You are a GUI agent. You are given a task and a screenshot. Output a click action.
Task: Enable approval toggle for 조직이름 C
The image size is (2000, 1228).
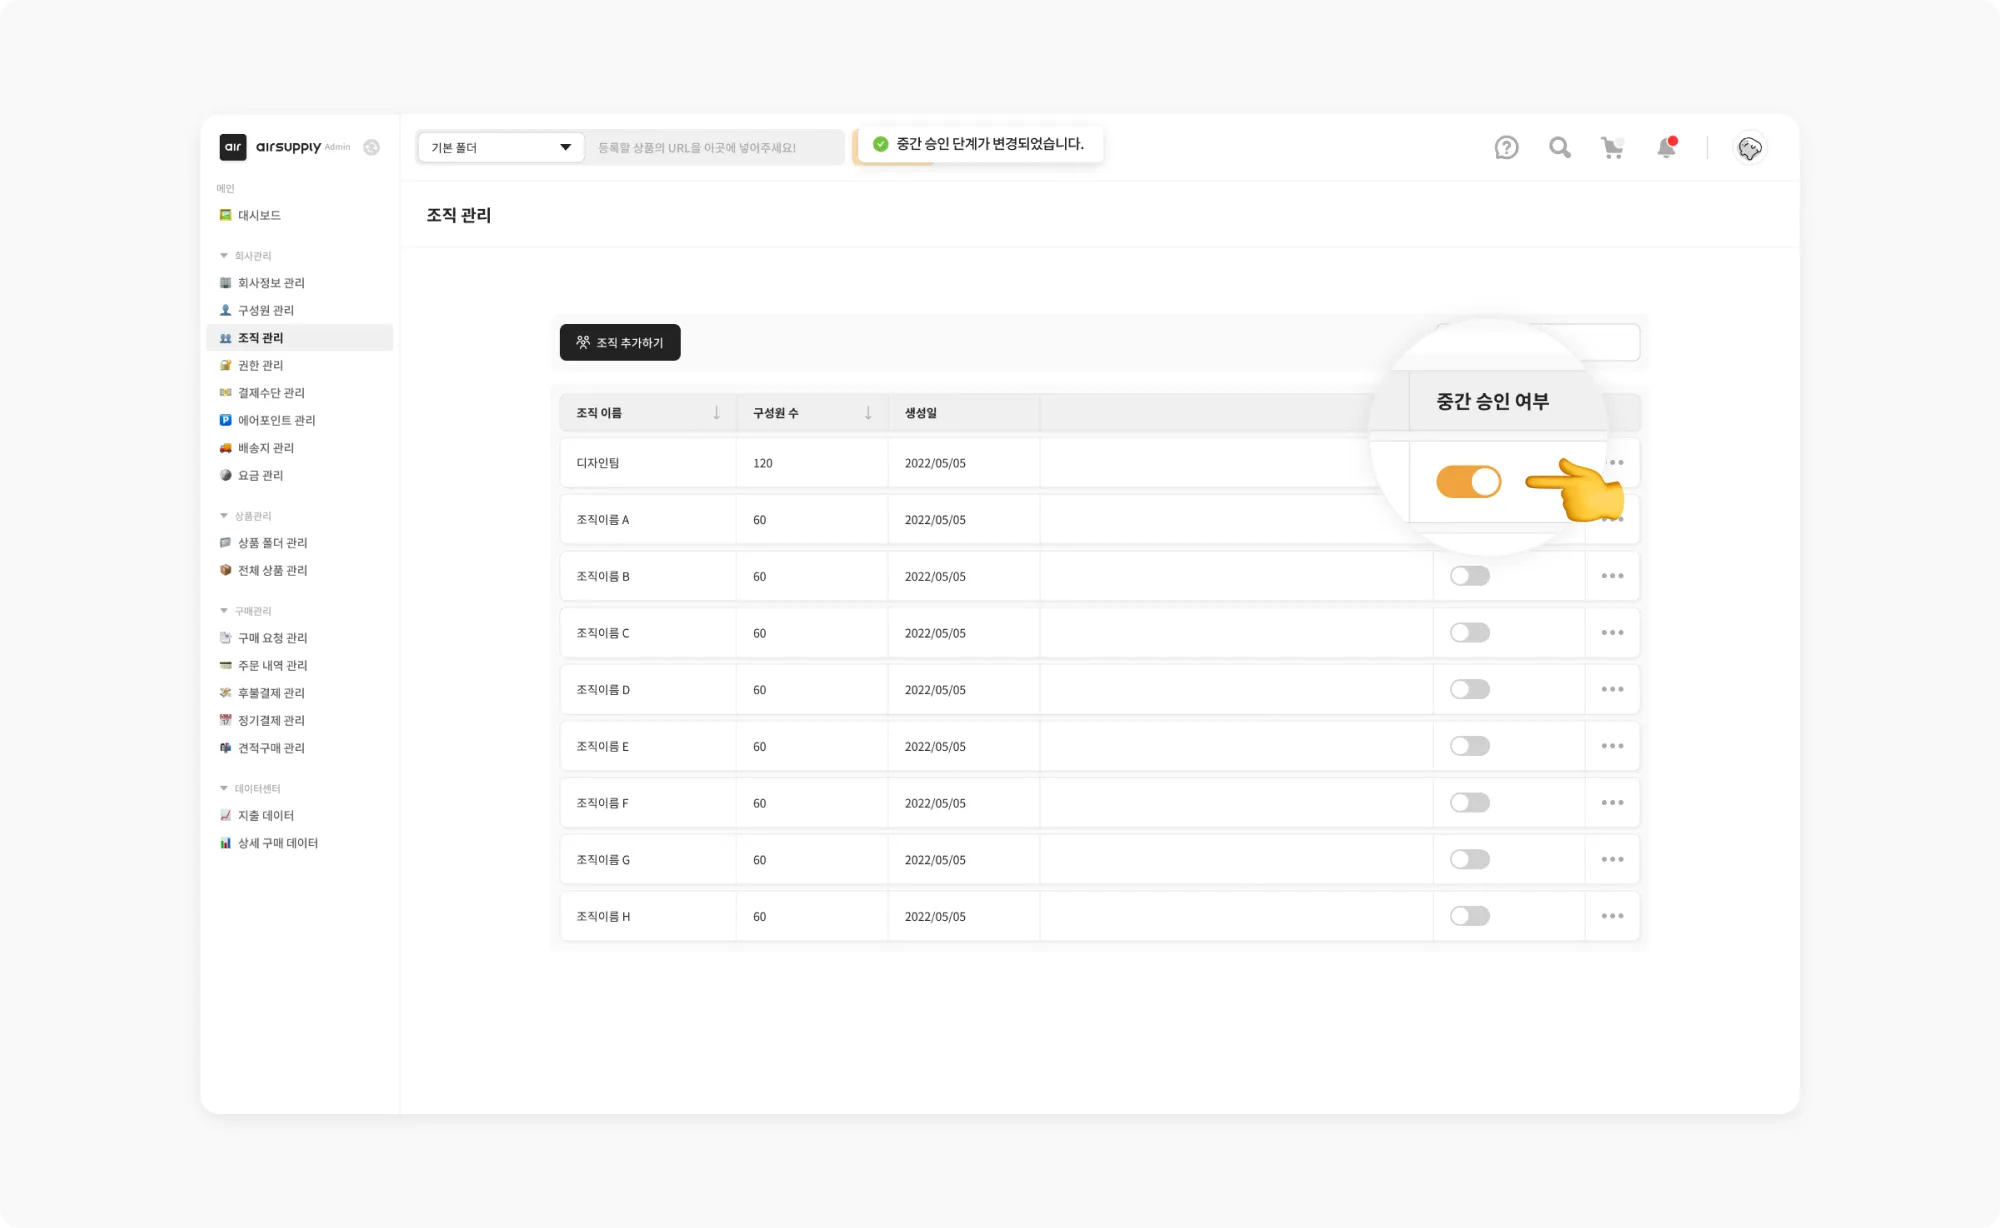pyautogui.click(x=1469, y=633)
